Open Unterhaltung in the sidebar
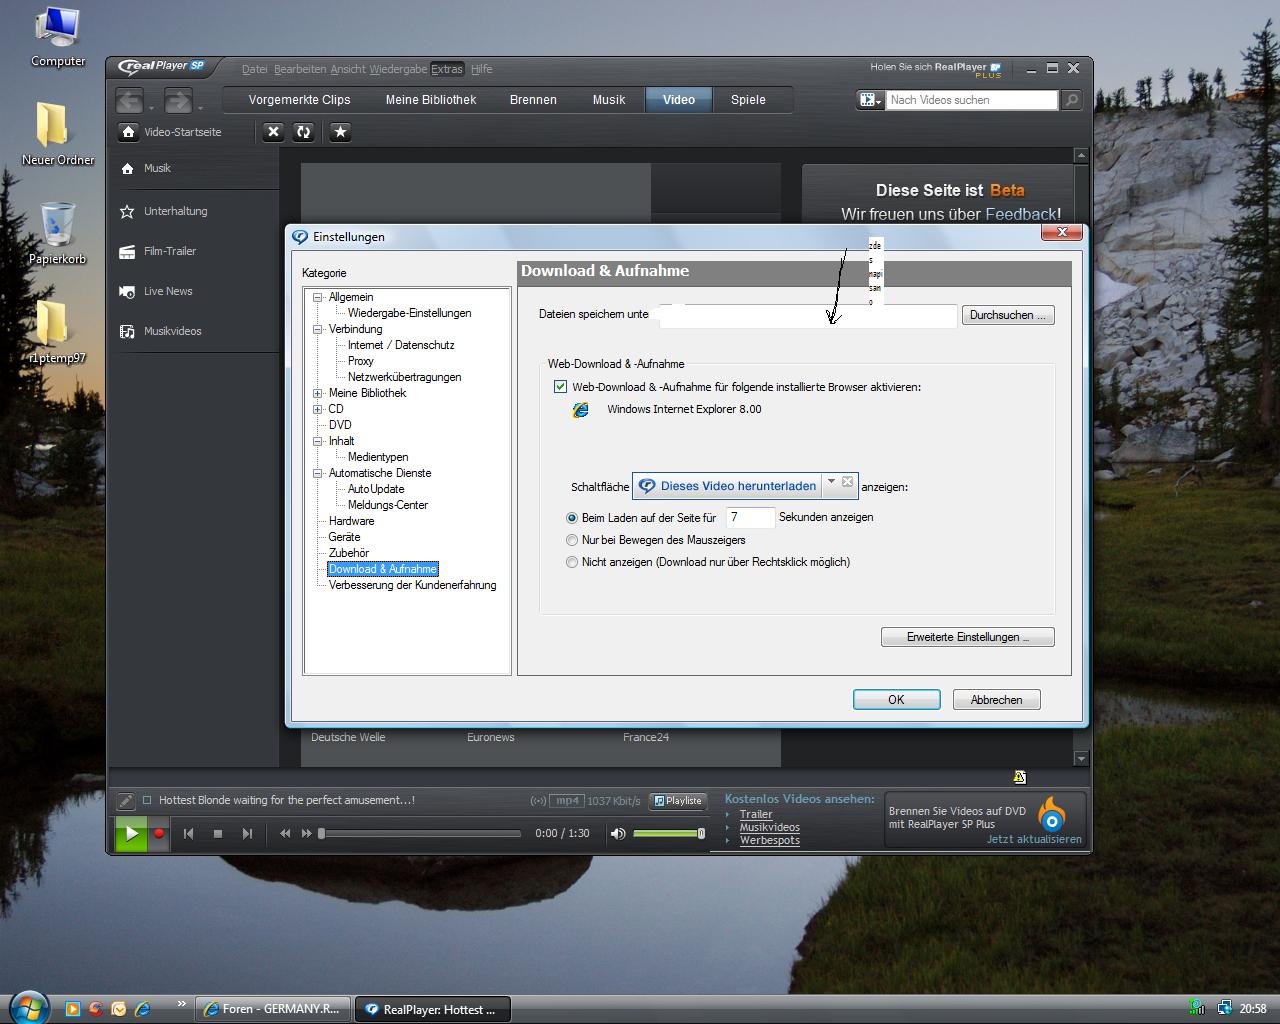This screenshot has width=1280, height=1024. pos(175,211)
